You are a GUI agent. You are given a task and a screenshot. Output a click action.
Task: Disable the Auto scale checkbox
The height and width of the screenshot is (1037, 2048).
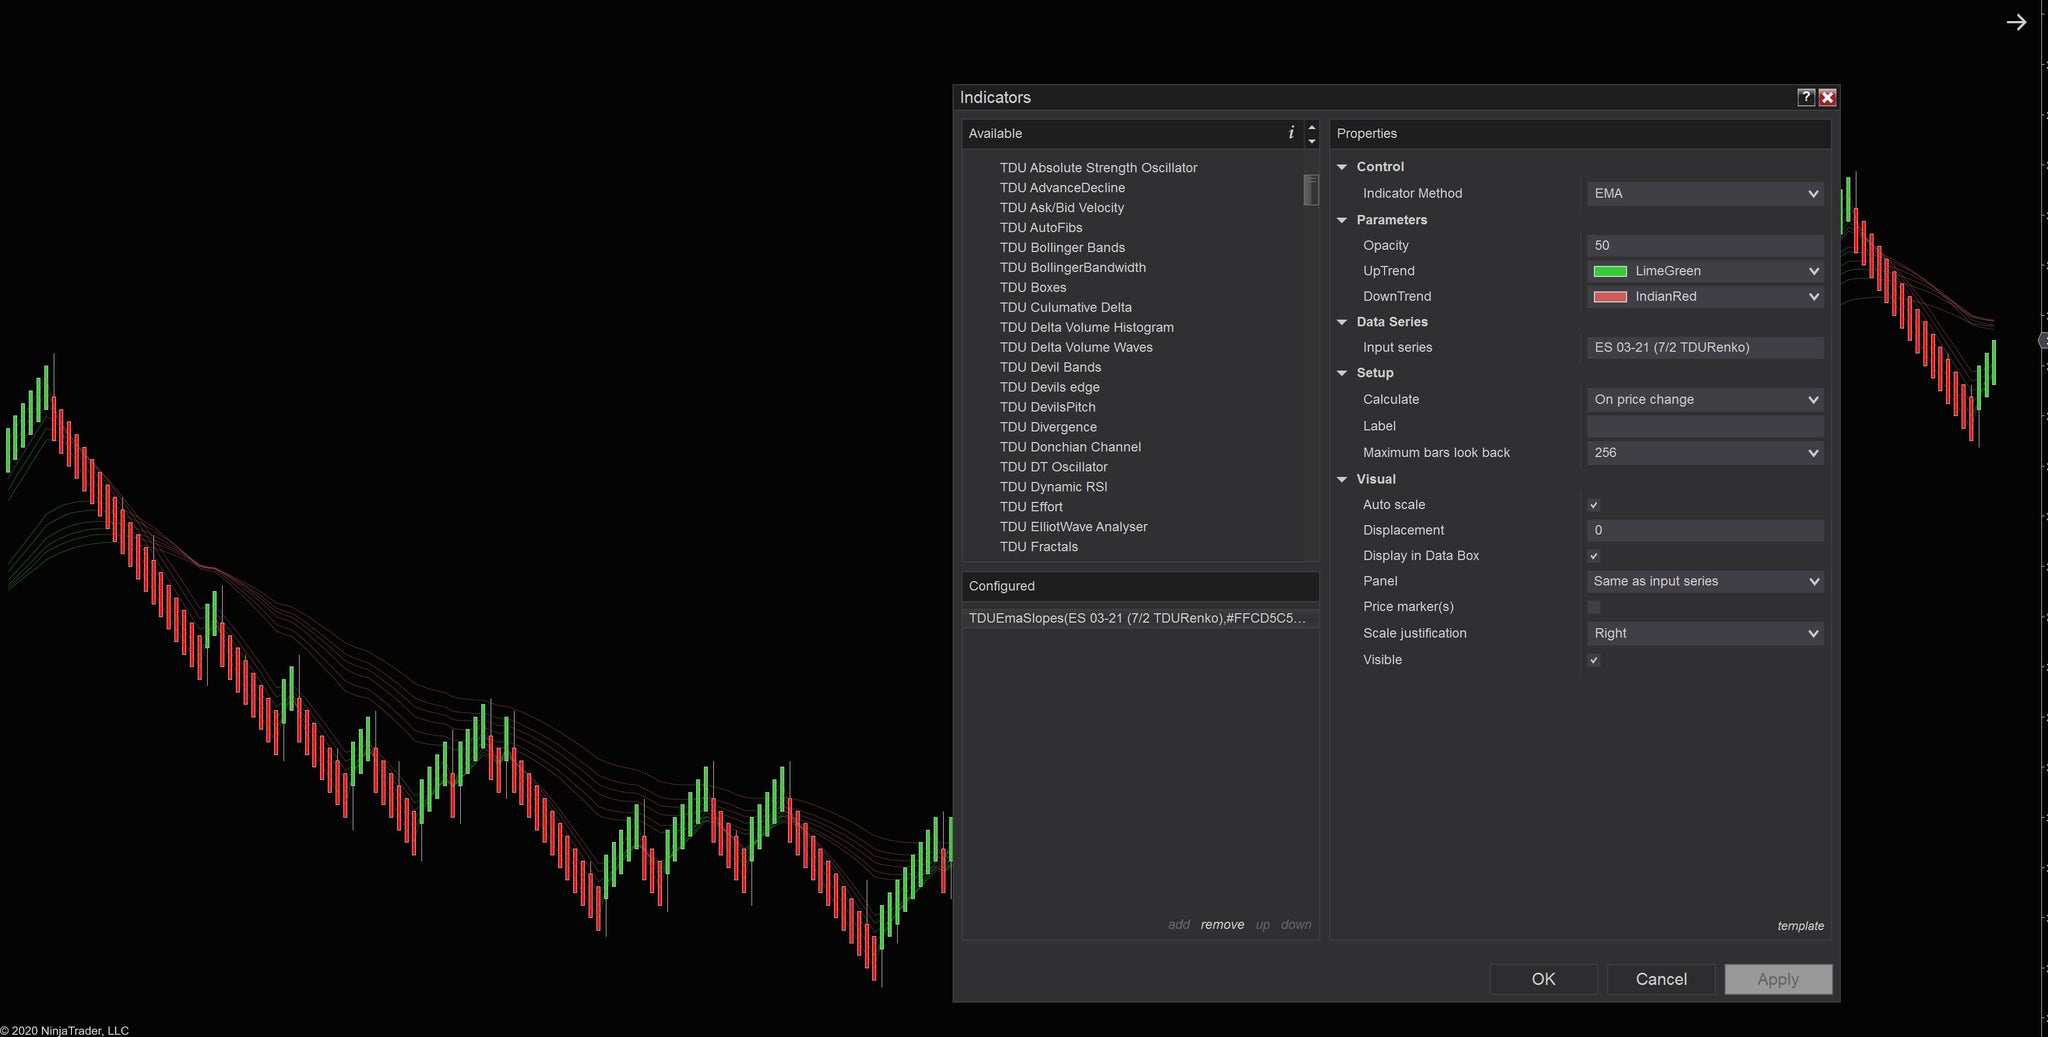[1593, 504]
